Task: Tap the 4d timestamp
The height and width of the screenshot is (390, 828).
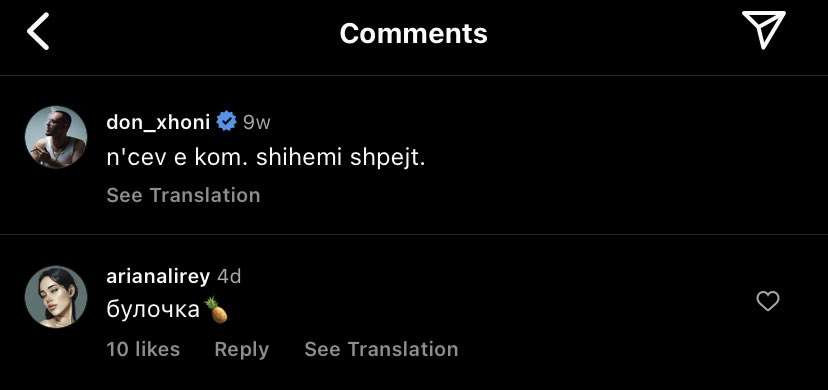Action: pos(229,277)
